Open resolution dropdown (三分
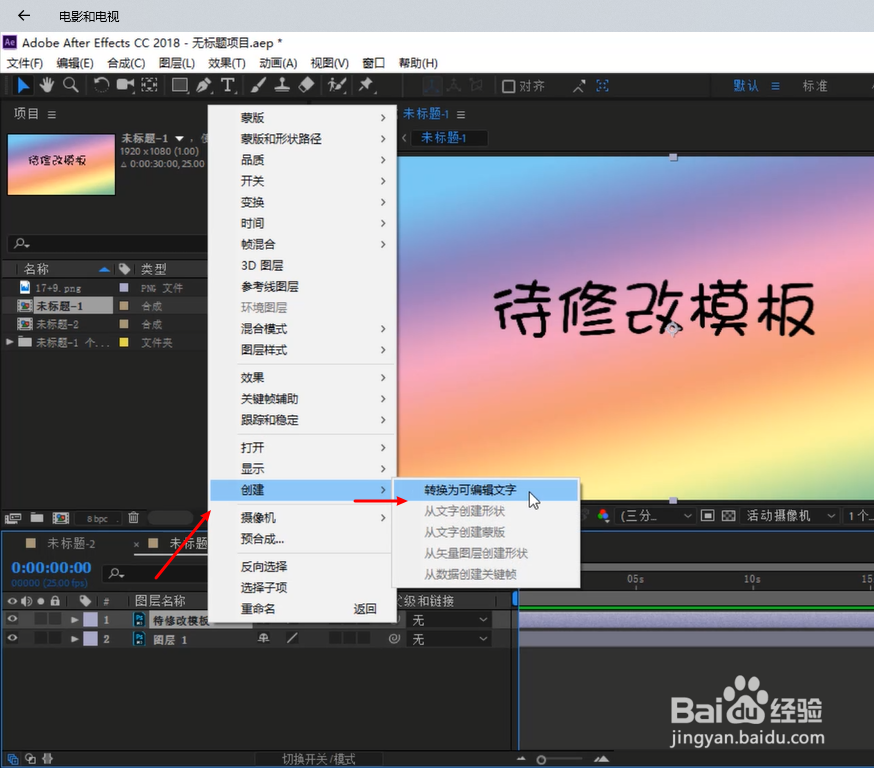Image resolution: width=874 pixels, height=768 pixels. point(656,516)
